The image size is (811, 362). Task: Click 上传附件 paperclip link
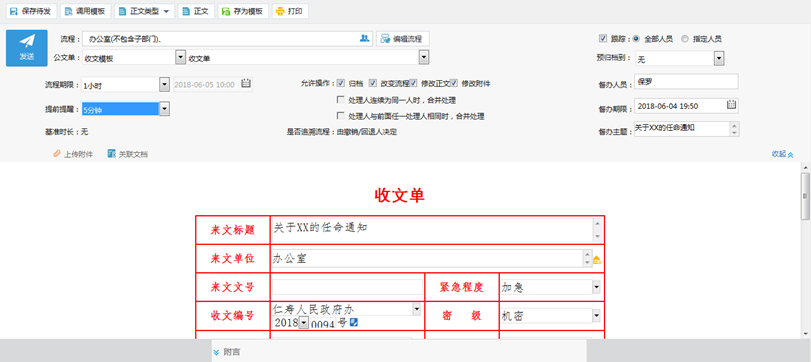coord(73,154)
